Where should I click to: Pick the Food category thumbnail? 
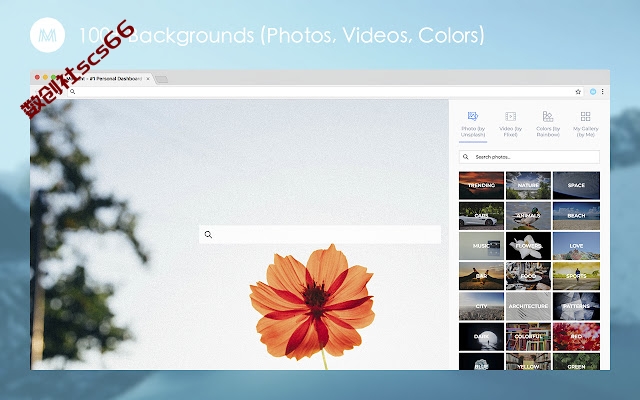(528, 276)
